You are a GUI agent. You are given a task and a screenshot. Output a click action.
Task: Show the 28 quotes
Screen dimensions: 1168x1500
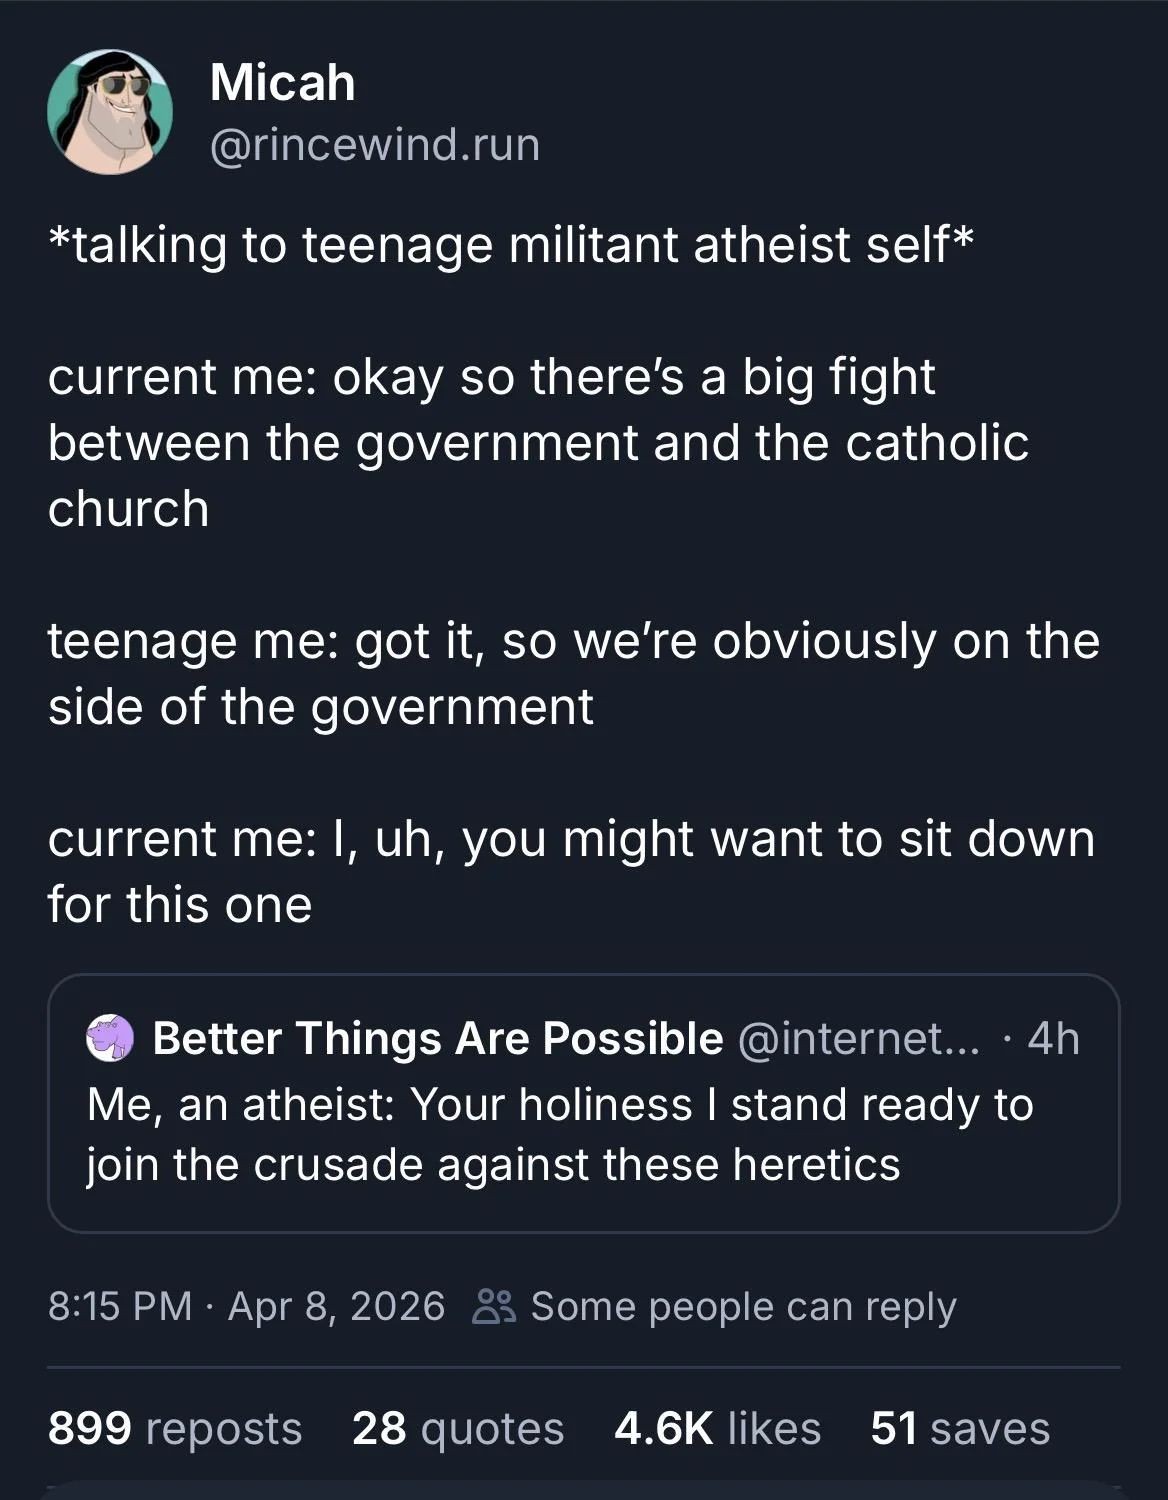point(457,1428)
